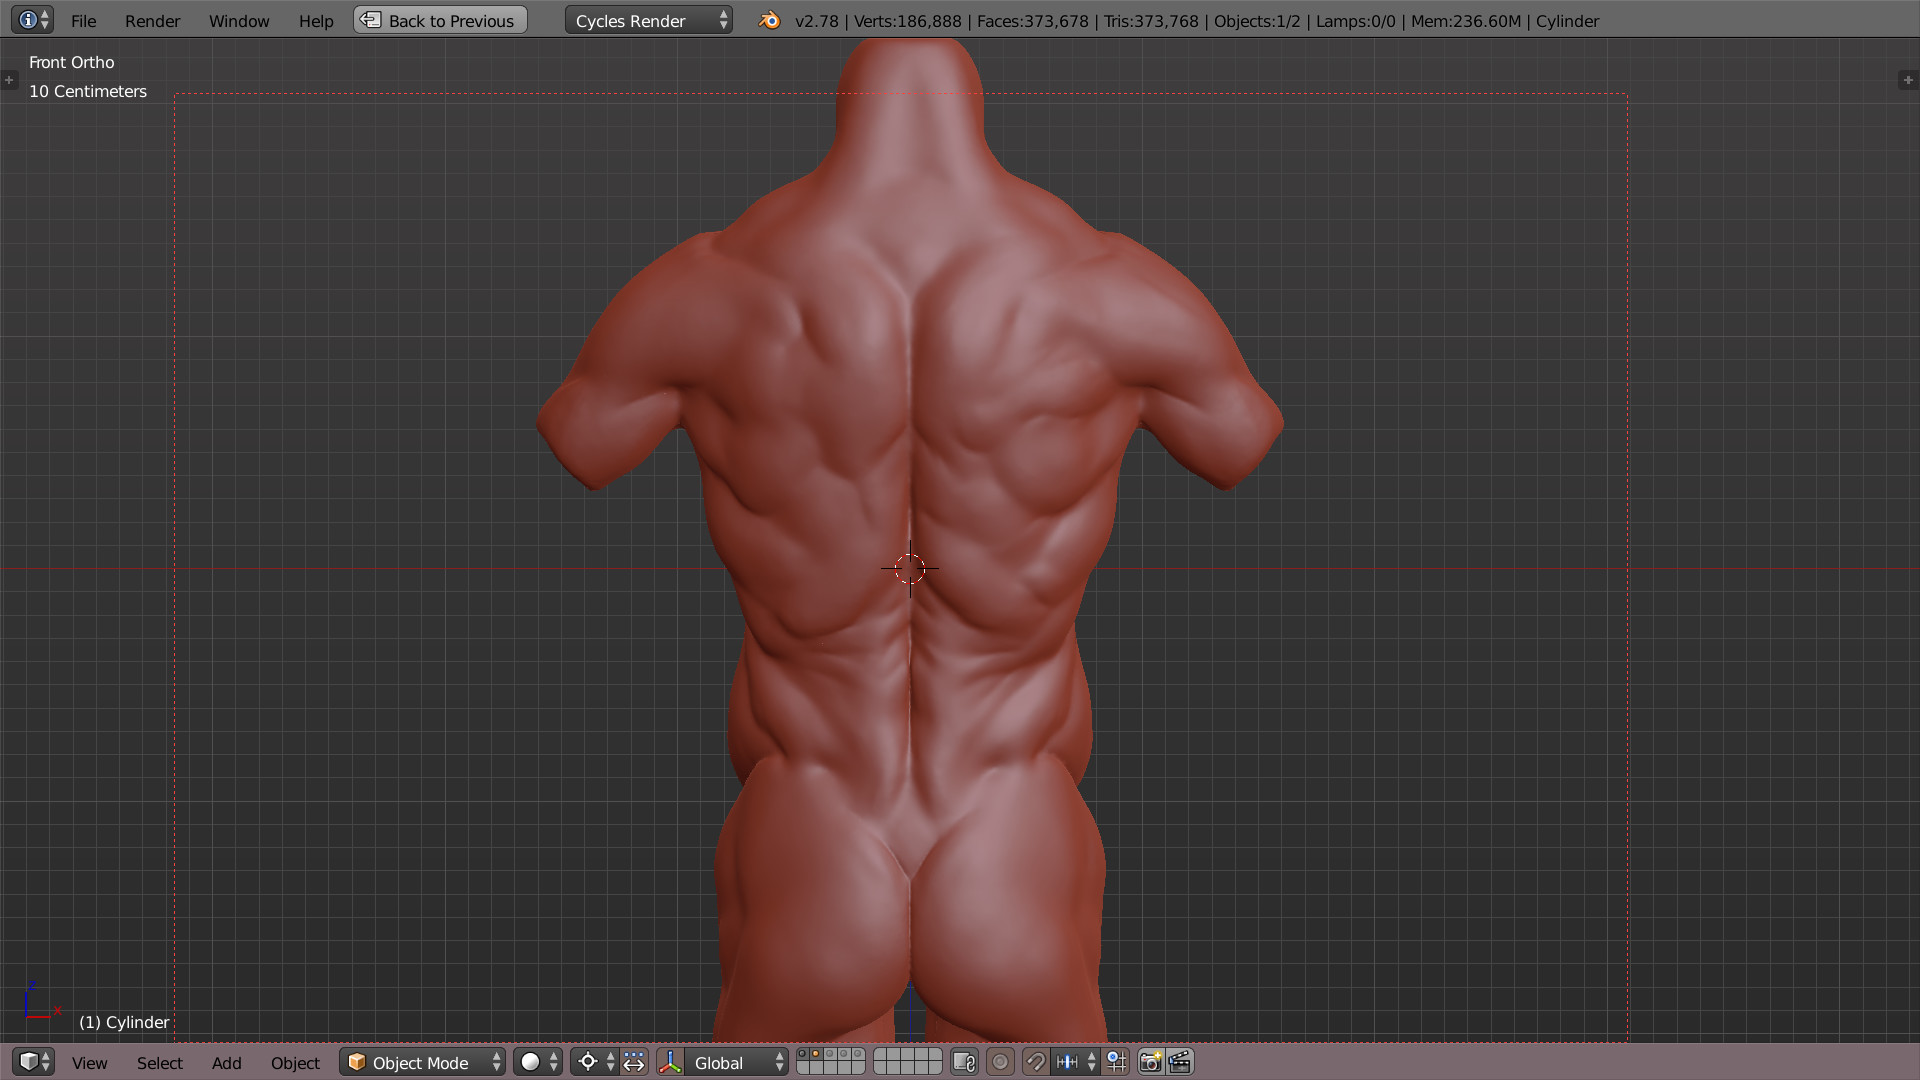1920x1080 pixels.
Task: Open the File menu
Action: [x=84, y=20]
